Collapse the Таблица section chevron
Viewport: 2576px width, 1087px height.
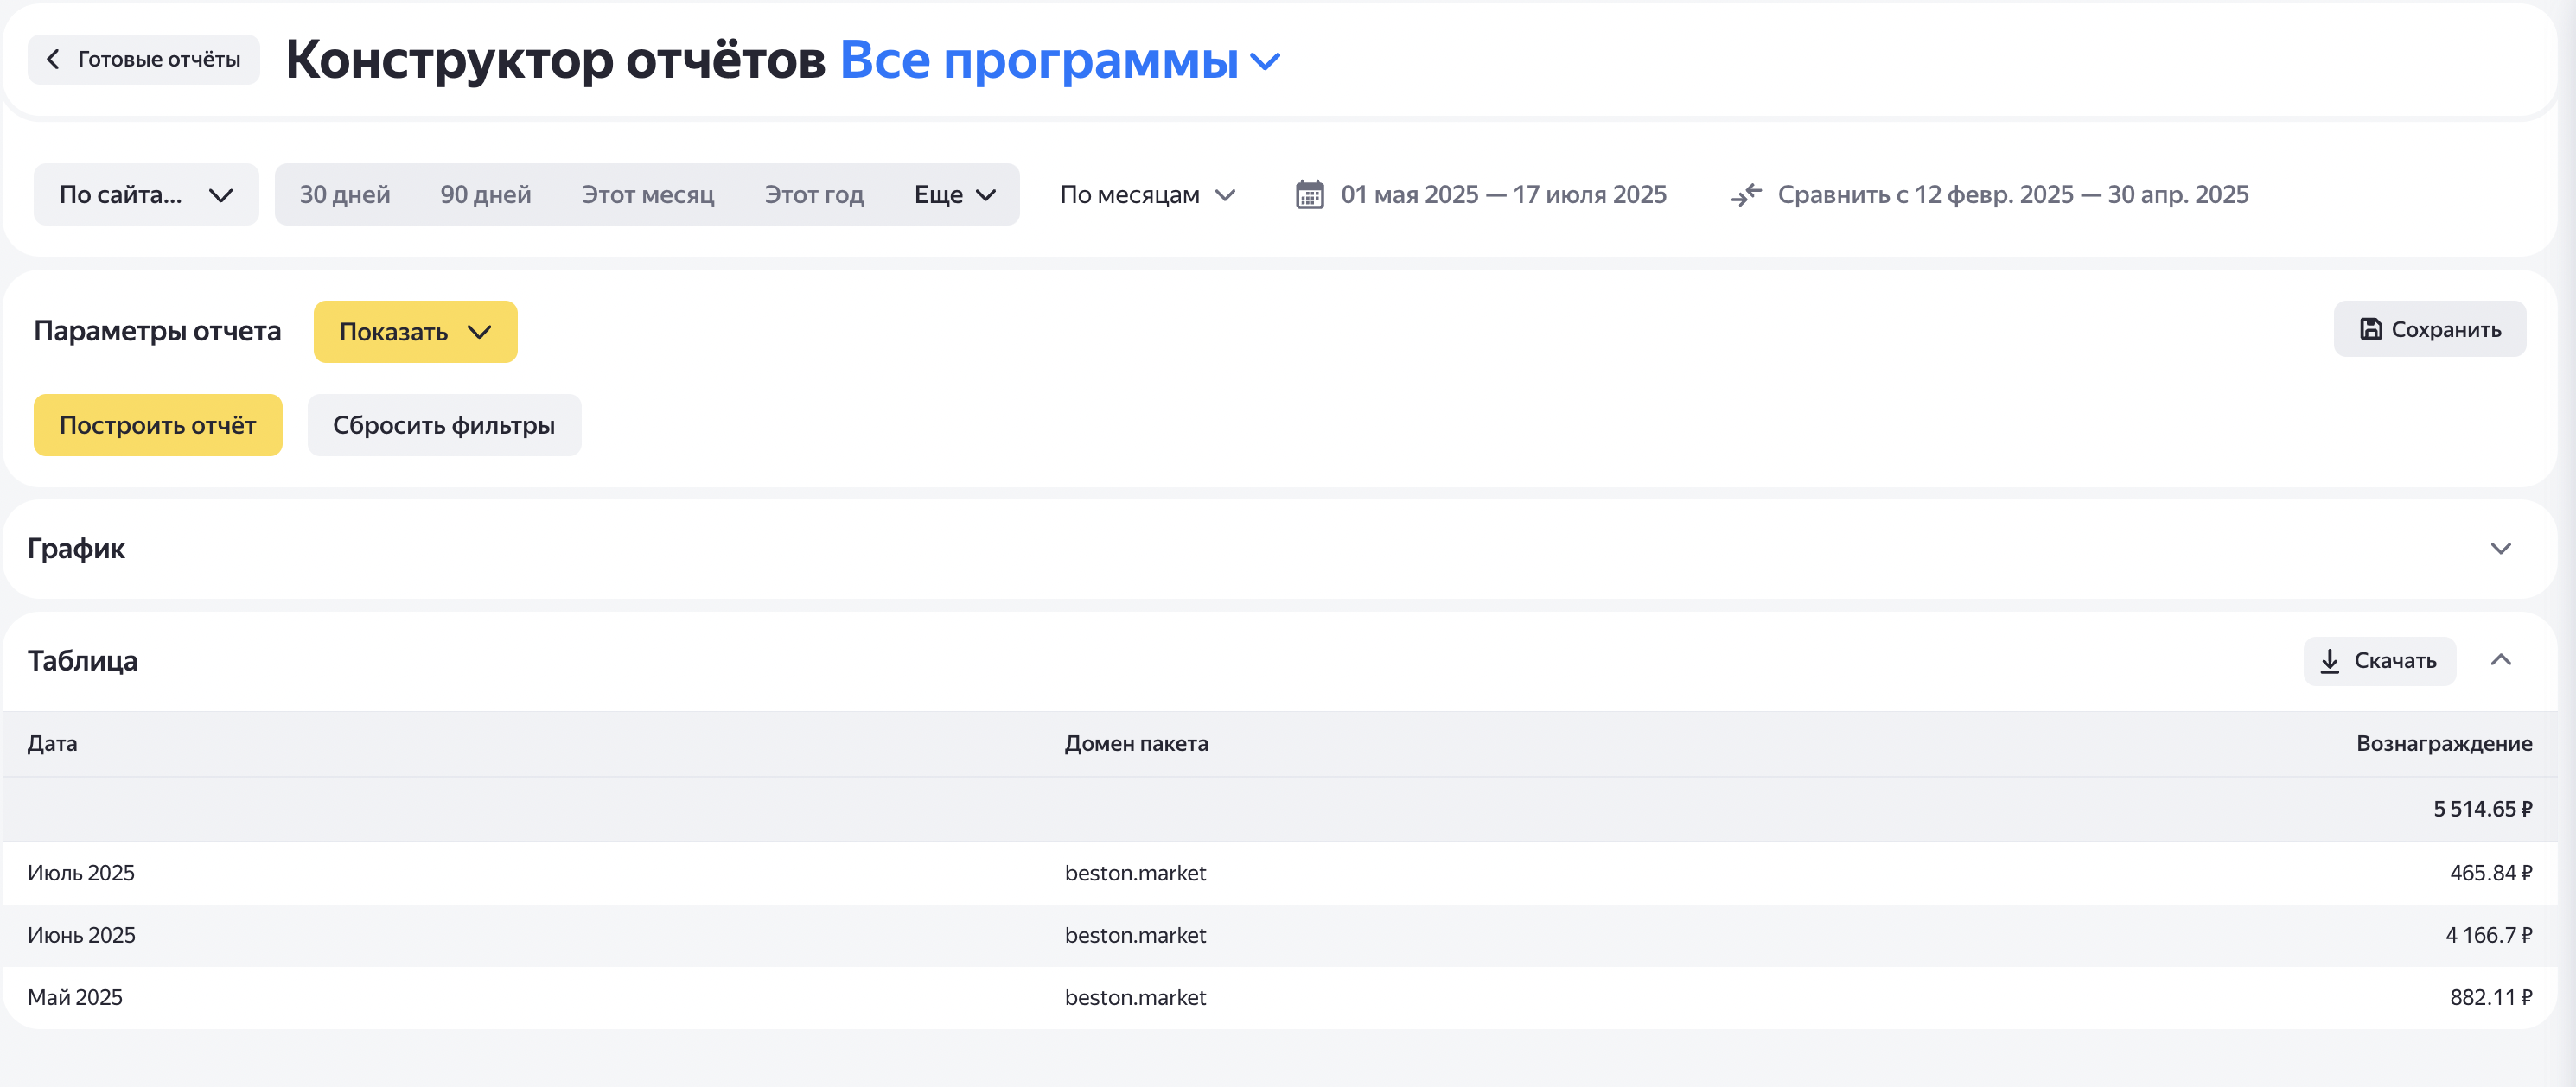click(x=2500, y=659)
